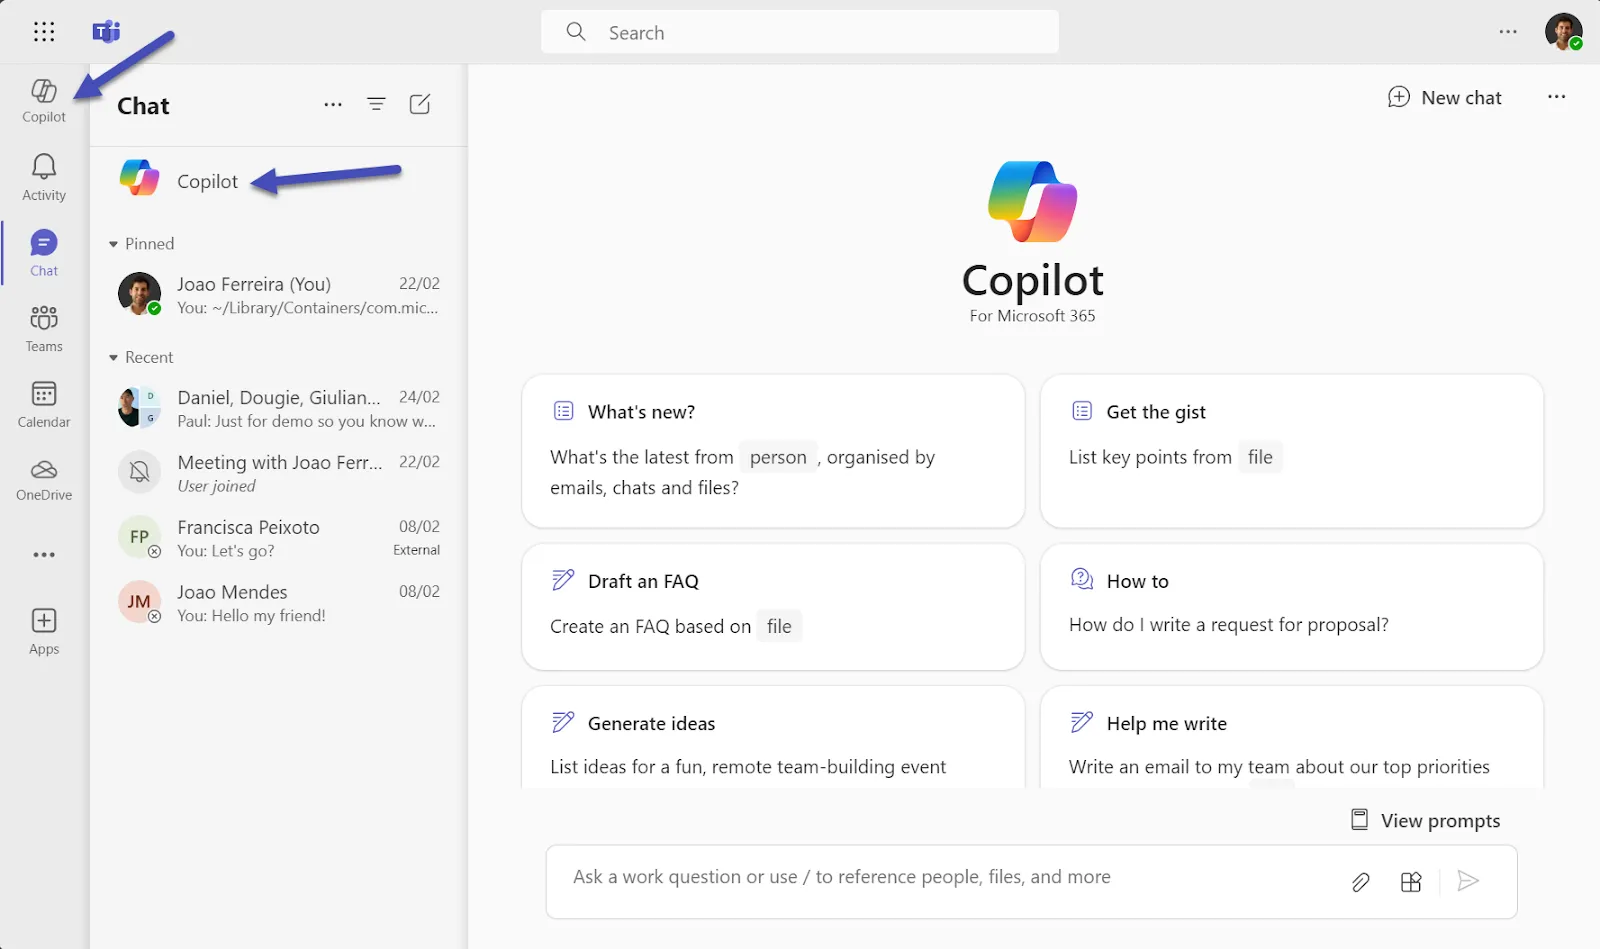
Task: Collapse the Pinned section
Action: [141, 244]
